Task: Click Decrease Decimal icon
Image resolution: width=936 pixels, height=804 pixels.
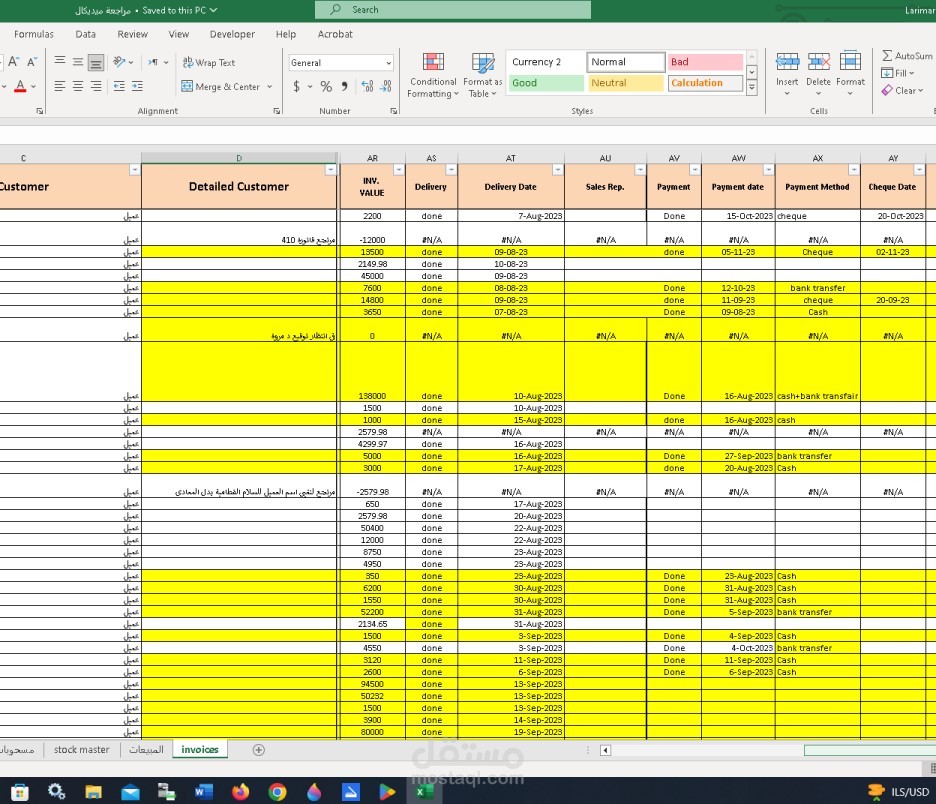Action: coord(386,87)
